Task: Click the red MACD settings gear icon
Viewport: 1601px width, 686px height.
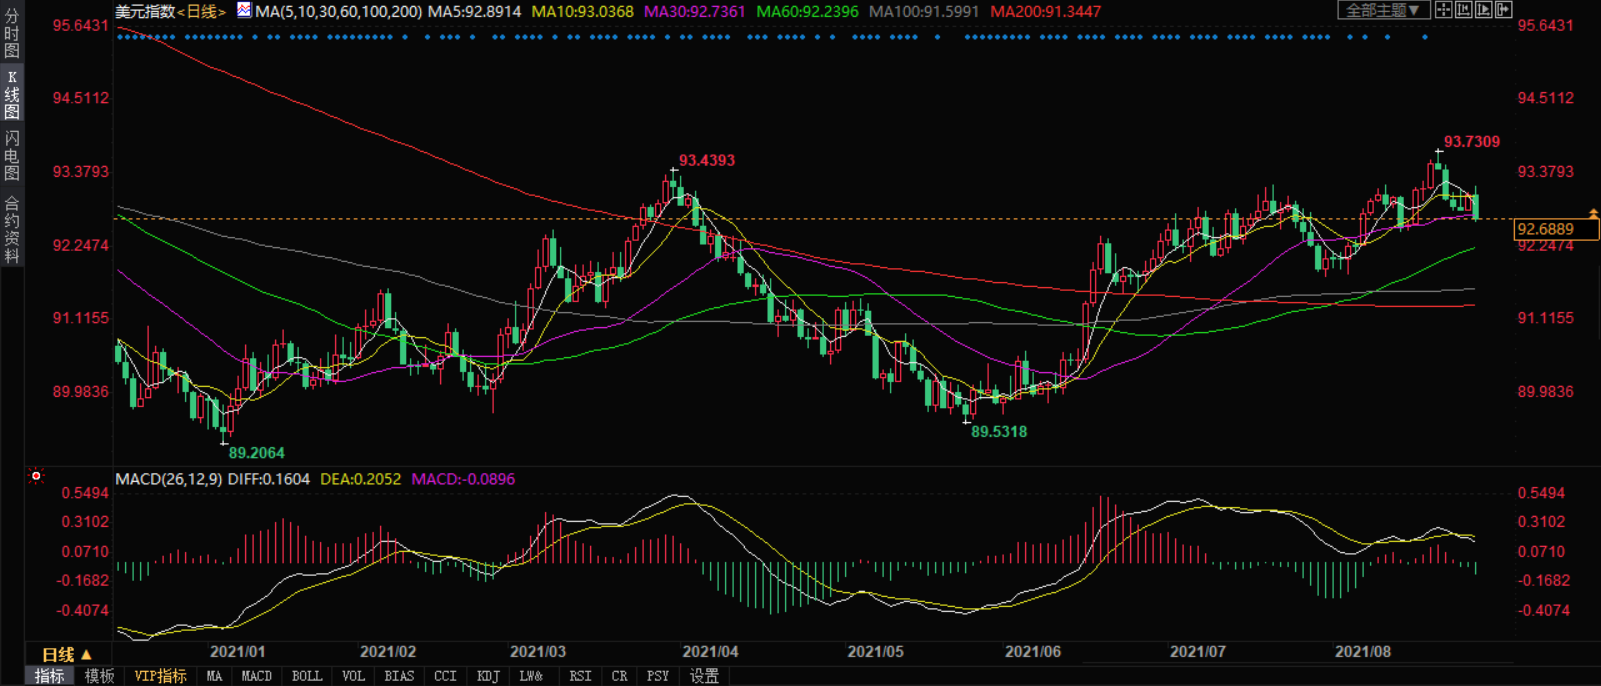Action: [x=36, y=476]
